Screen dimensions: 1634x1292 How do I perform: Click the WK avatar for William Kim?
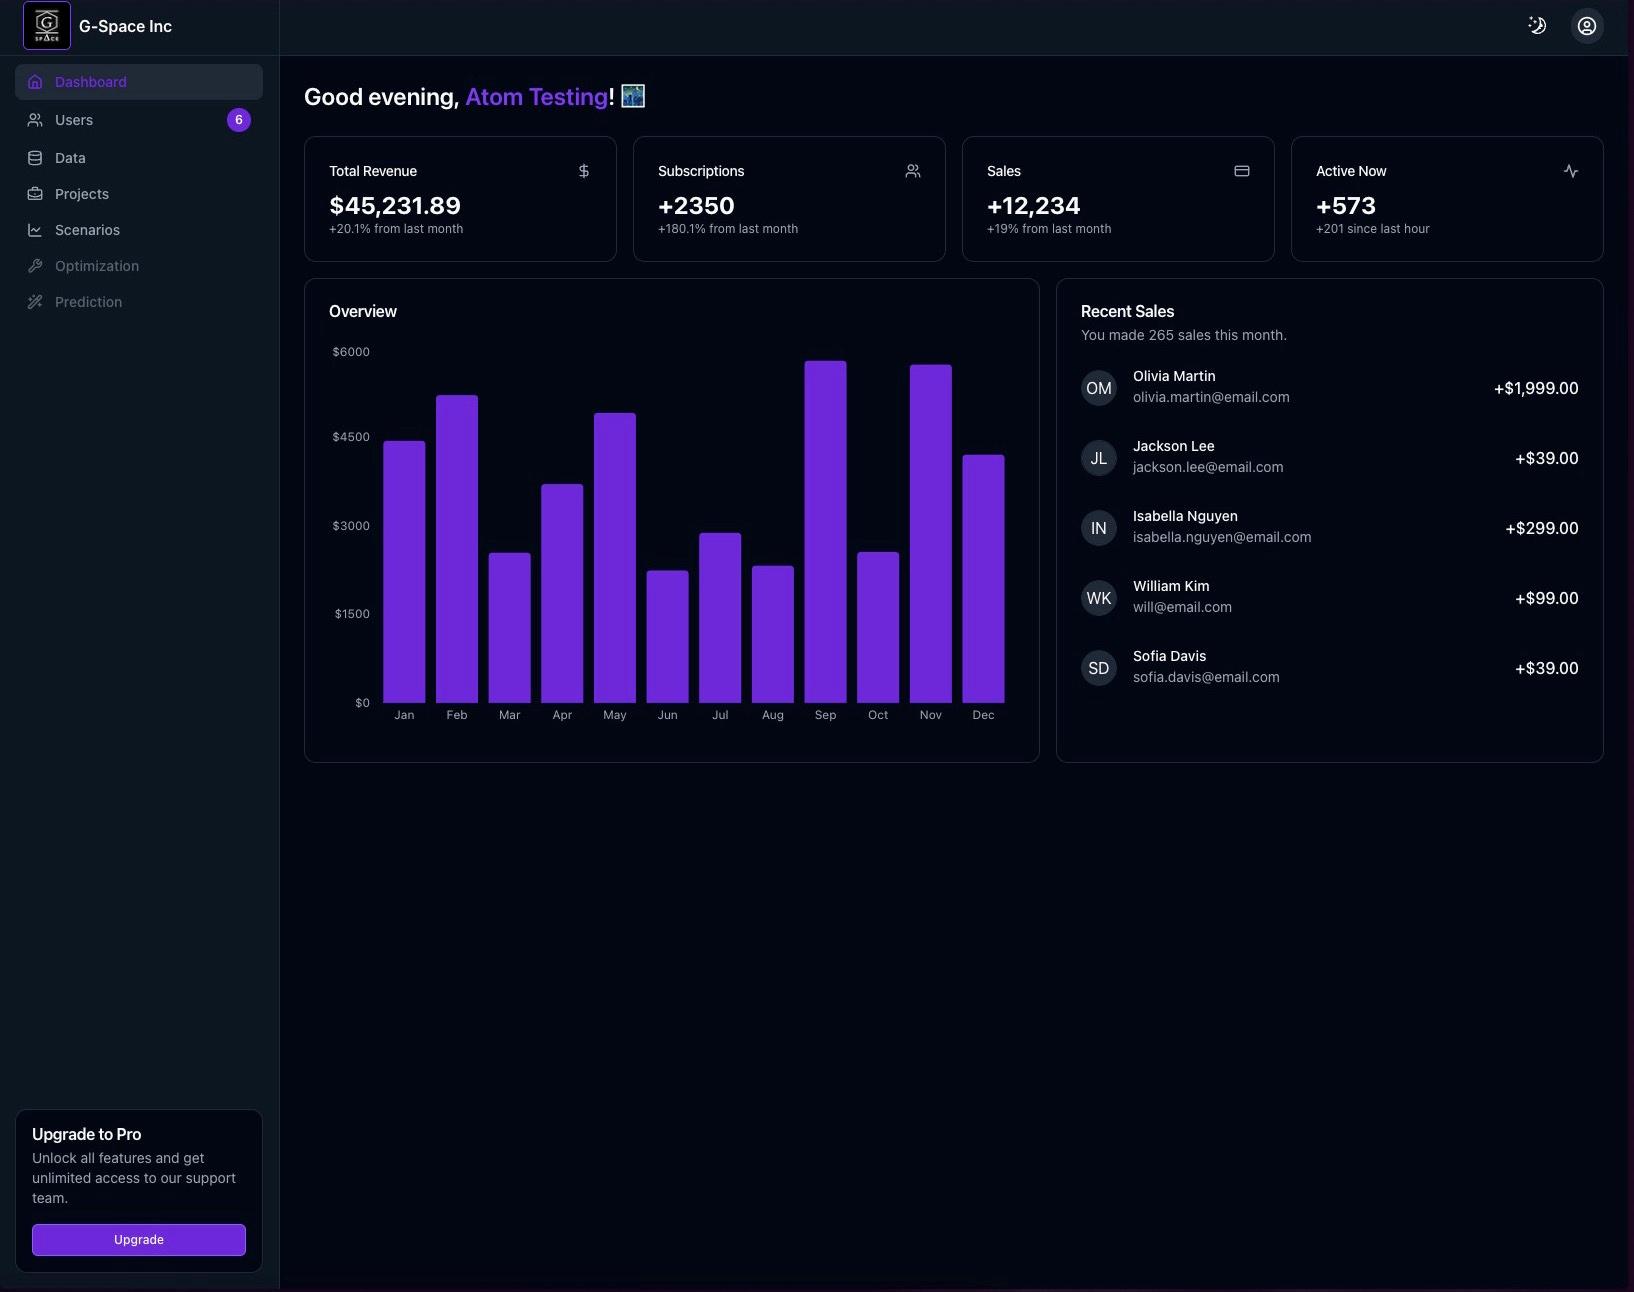point(1099,598)
